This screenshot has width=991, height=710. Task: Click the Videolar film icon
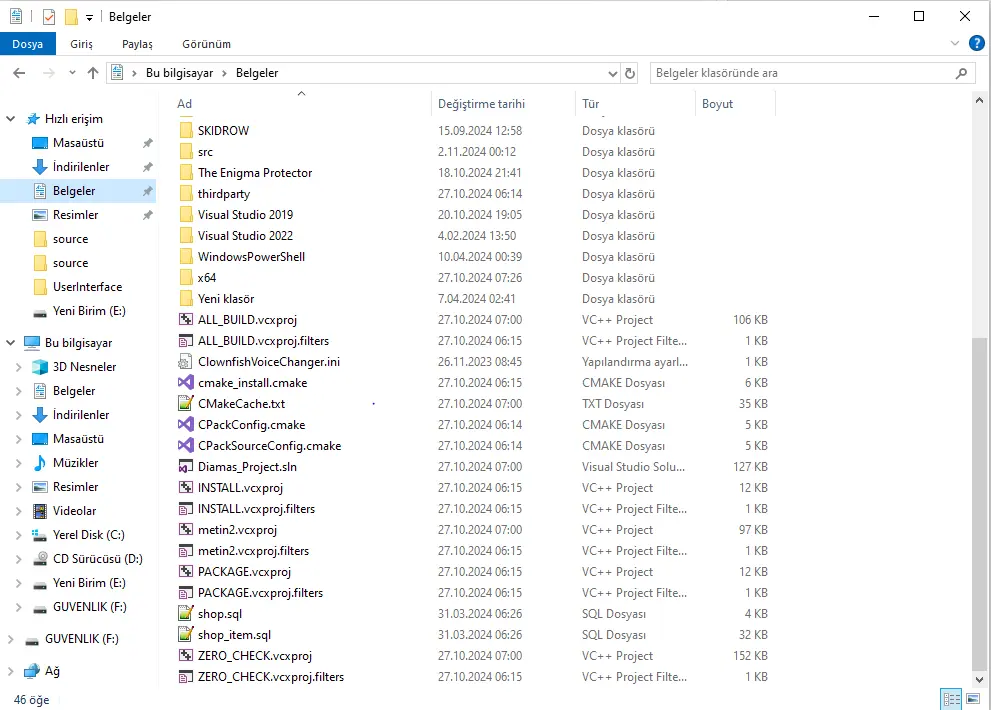coord(40,511)
